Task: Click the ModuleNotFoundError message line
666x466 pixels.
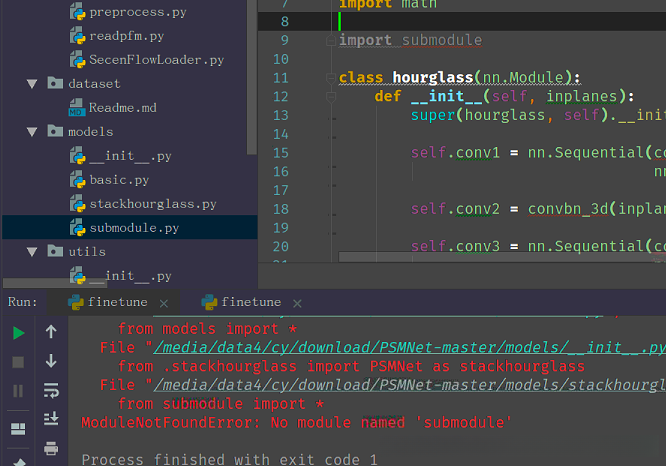Action: pyautogui.click(x=296, y=423)
